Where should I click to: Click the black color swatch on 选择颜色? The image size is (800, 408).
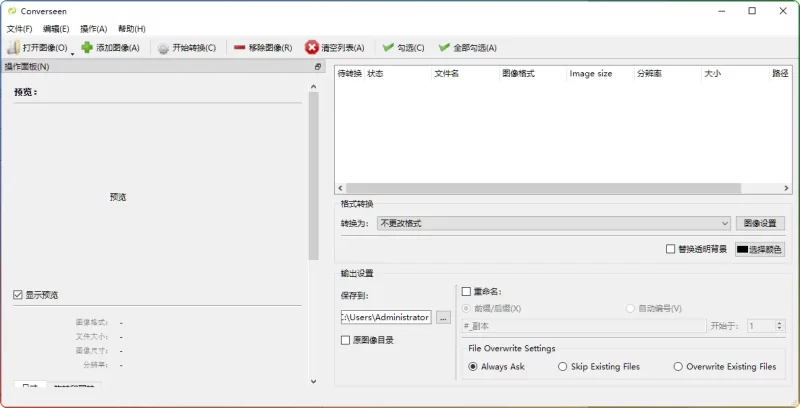tap(742, 249)
